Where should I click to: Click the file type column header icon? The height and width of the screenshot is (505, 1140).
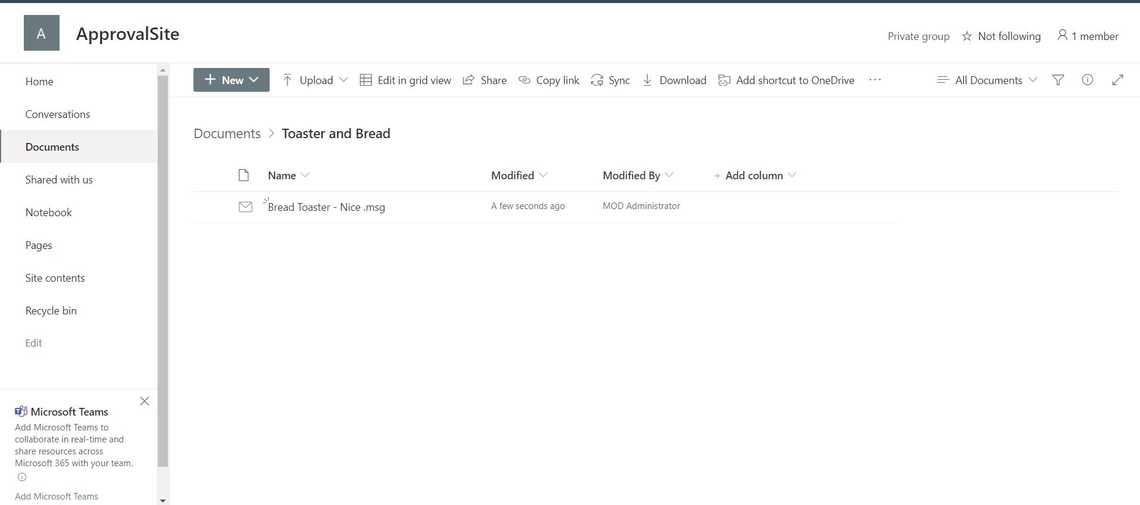click(244, 175)
